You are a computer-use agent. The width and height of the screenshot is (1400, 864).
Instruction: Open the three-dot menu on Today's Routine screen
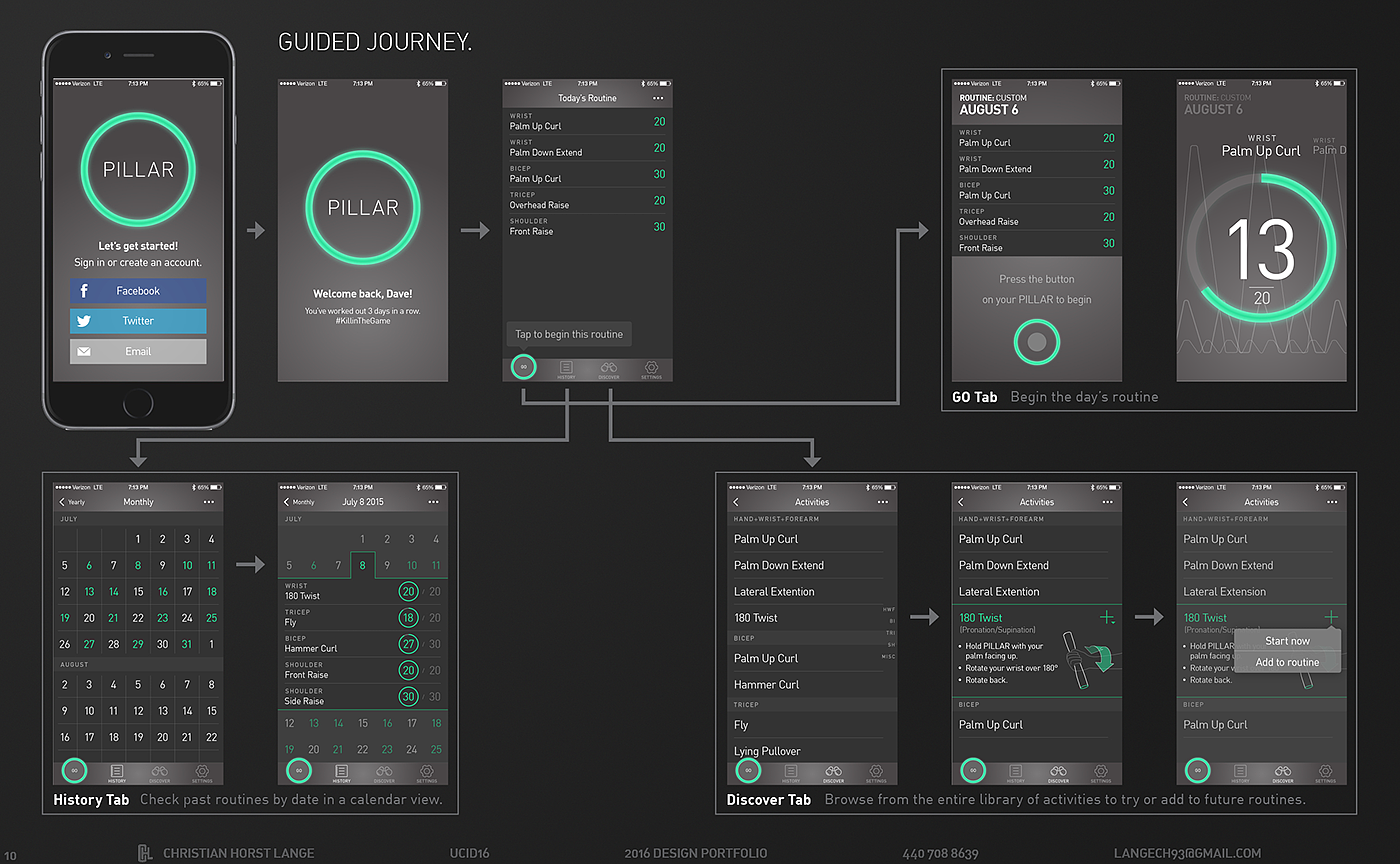[x=658, y=98]
